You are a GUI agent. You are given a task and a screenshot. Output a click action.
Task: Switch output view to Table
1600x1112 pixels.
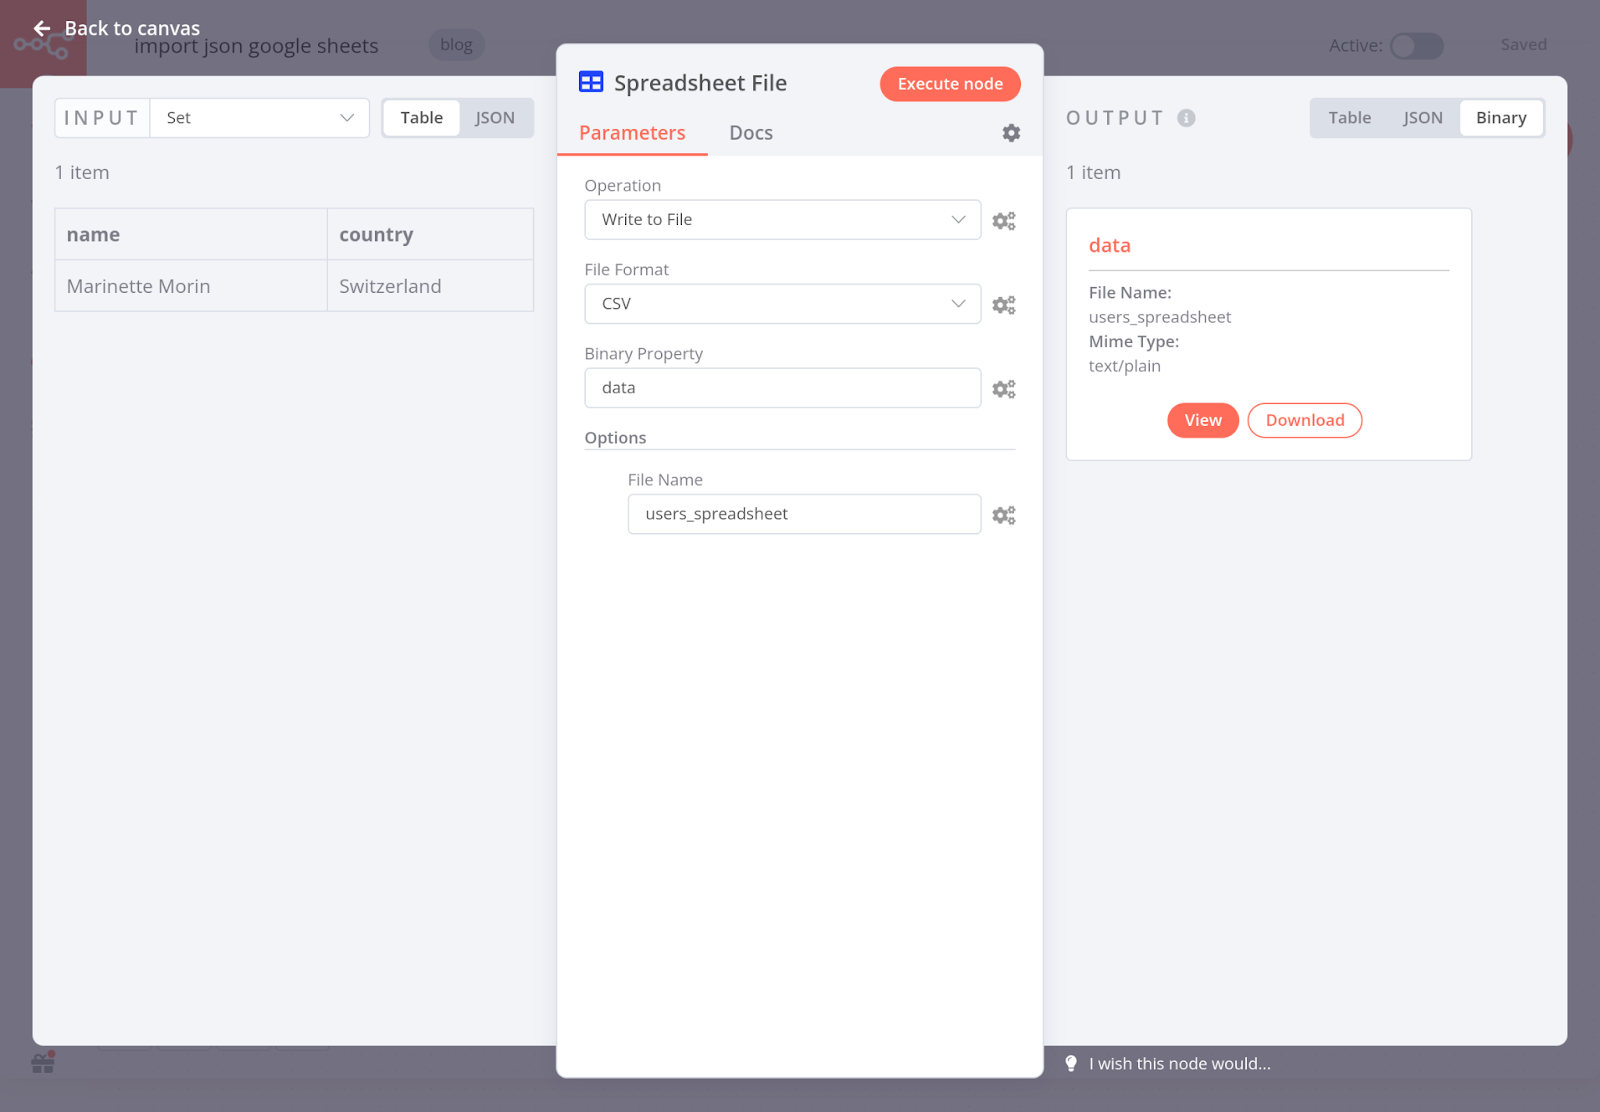pos(1349,118)
